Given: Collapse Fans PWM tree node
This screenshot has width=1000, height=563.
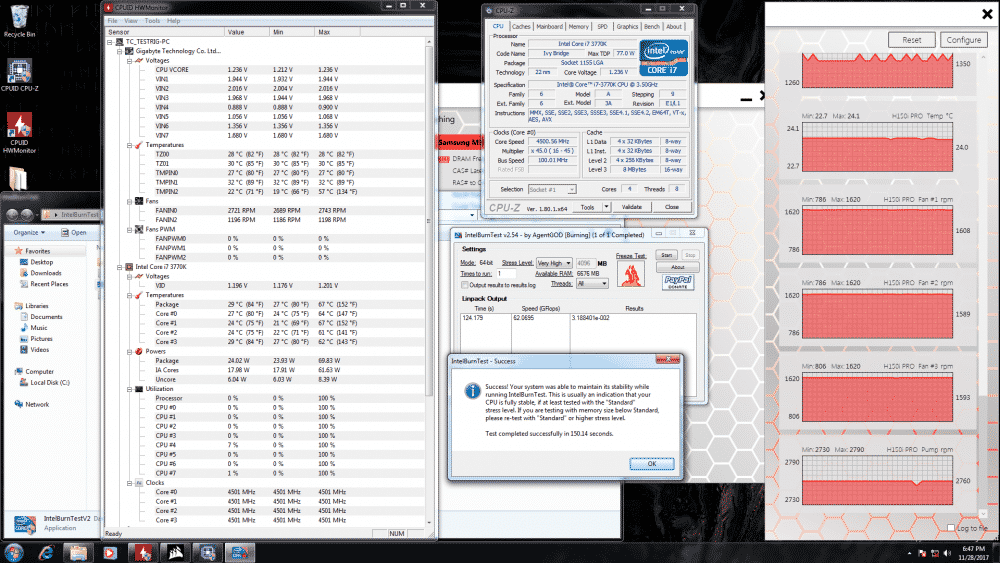Looking at the screenshot, I should (x=129, y=230).
